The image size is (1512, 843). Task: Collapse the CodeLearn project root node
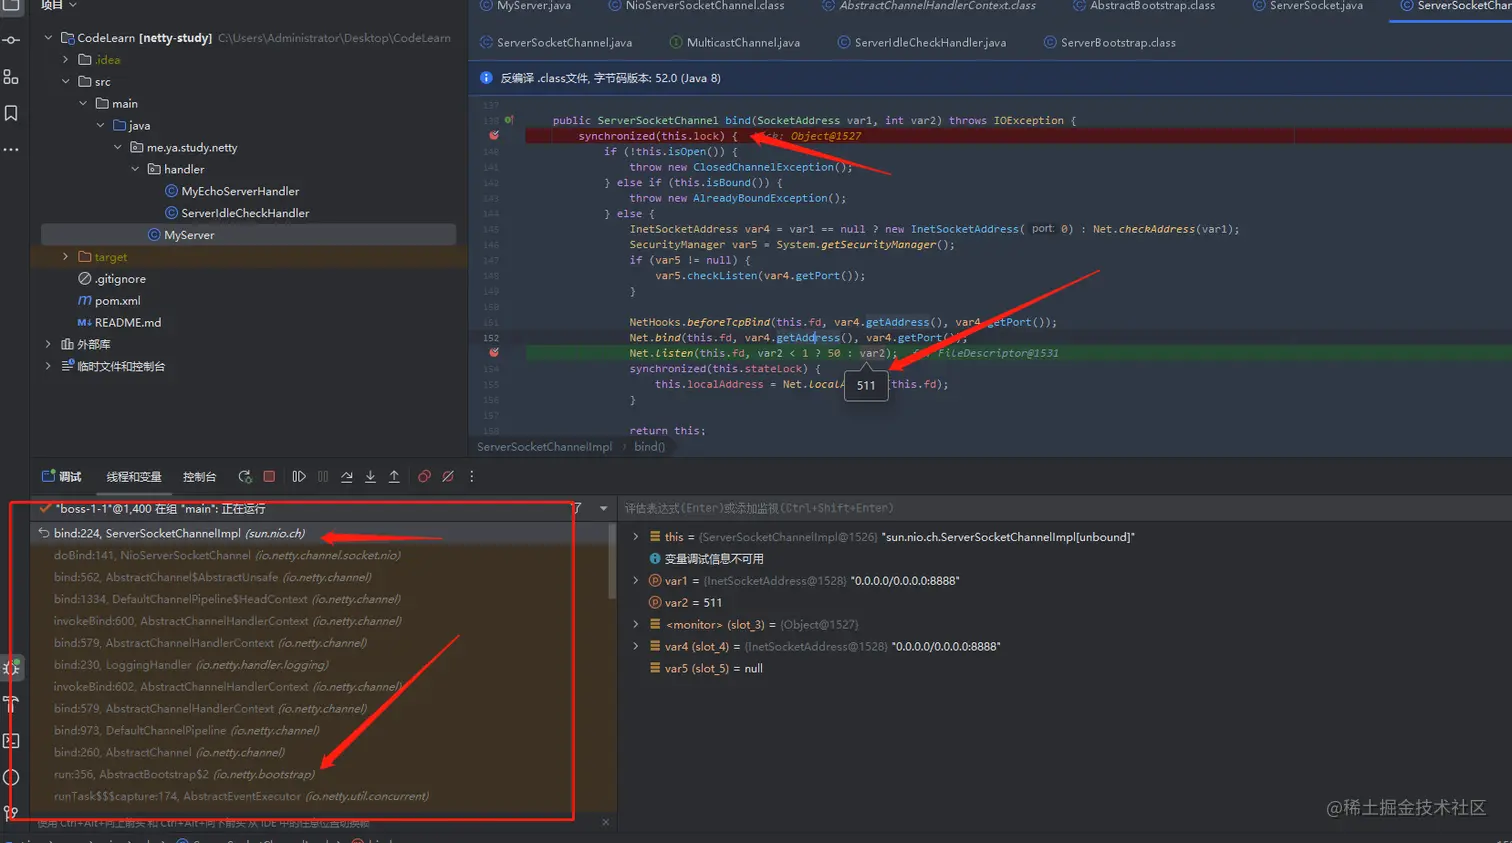tap(48, 38)
